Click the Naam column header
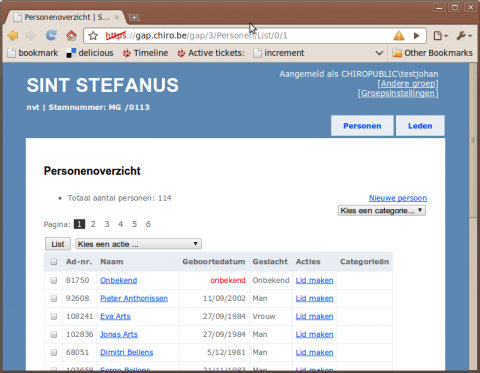The height and width of the screenshot is (373, 480). [112, 262]
